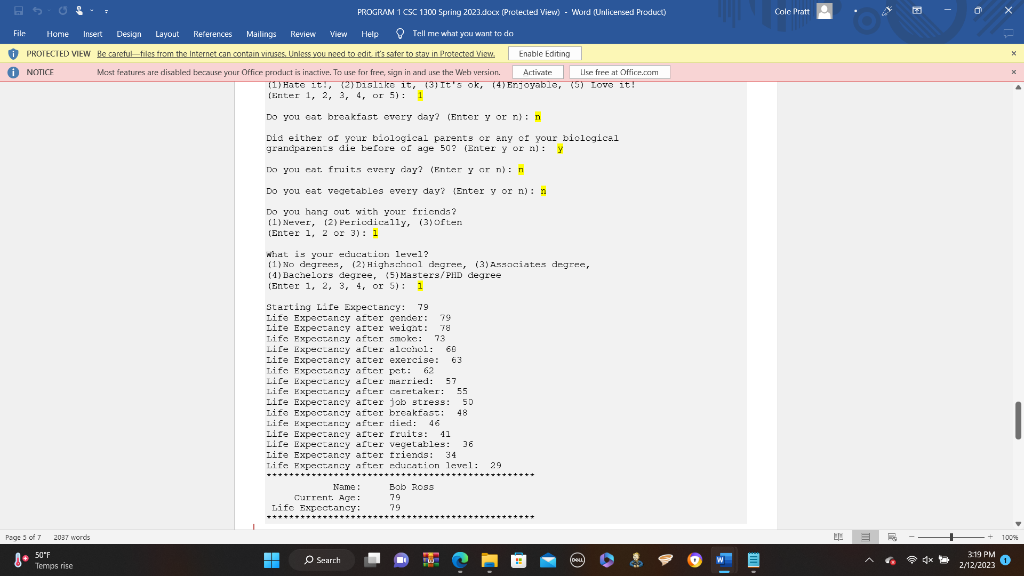This screenshot has height=576, width=1024.
Task: Click 'Page 5 of 7' in status bar
Action: (x=23, y=537)
